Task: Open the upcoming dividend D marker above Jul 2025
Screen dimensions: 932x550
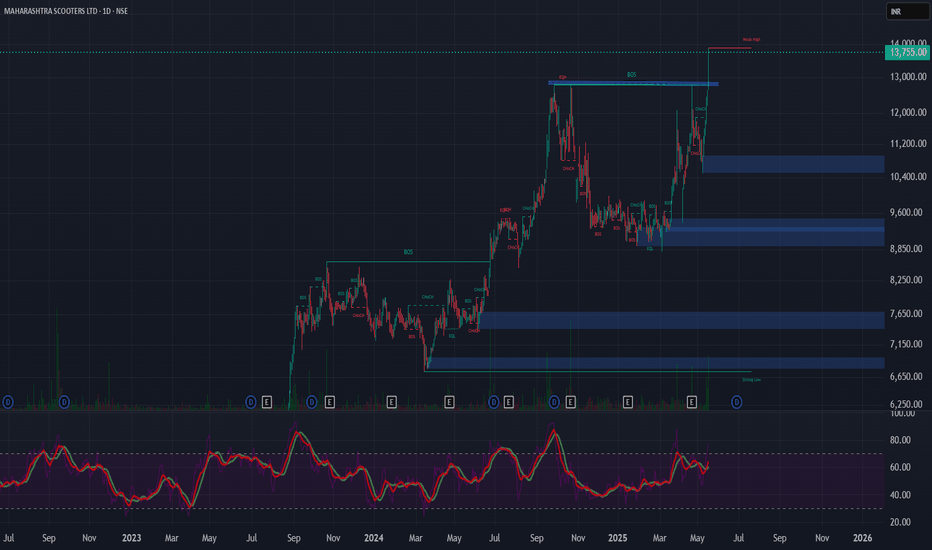Action: [x=736, y=403]
